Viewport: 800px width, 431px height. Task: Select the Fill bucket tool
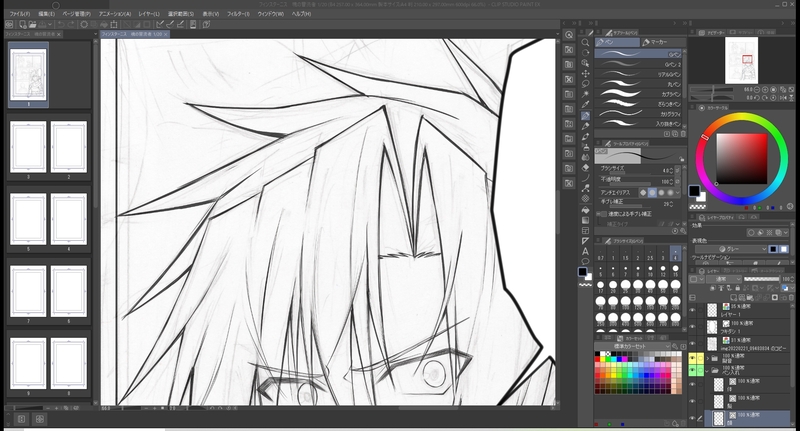pyautogui.click(x=585, y=210)
